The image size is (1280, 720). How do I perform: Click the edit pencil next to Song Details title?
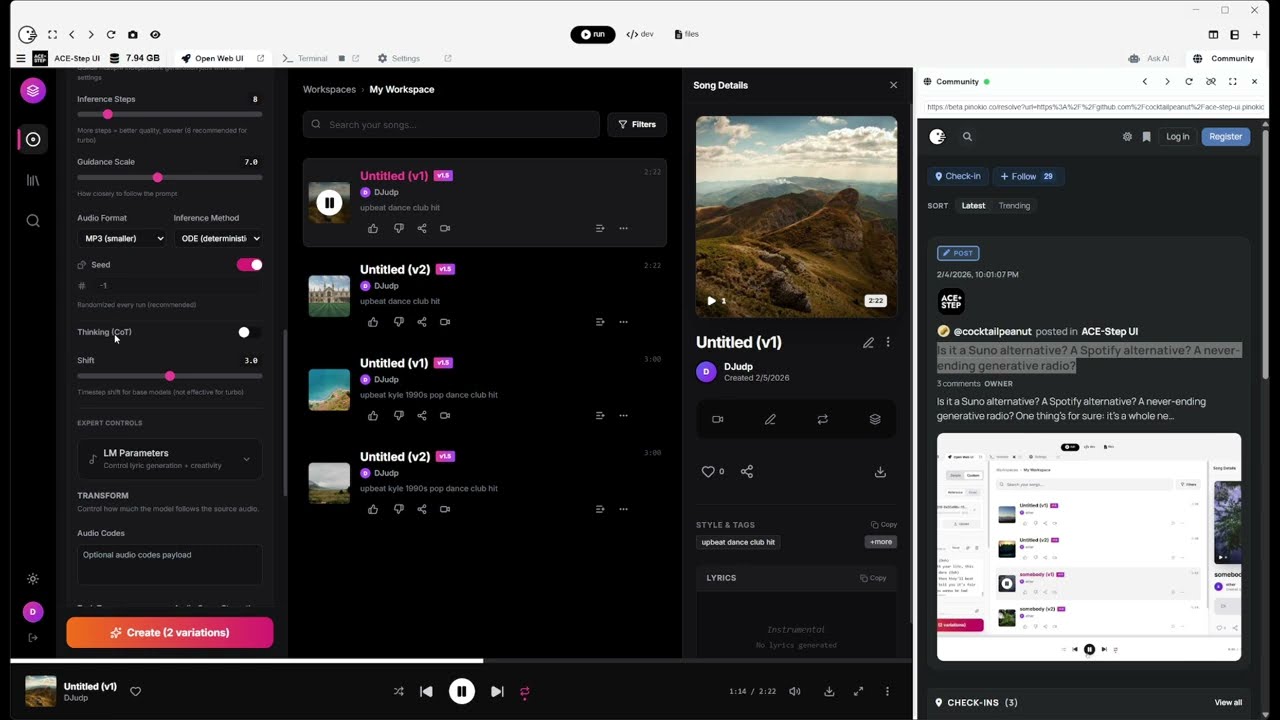[868, 342]
